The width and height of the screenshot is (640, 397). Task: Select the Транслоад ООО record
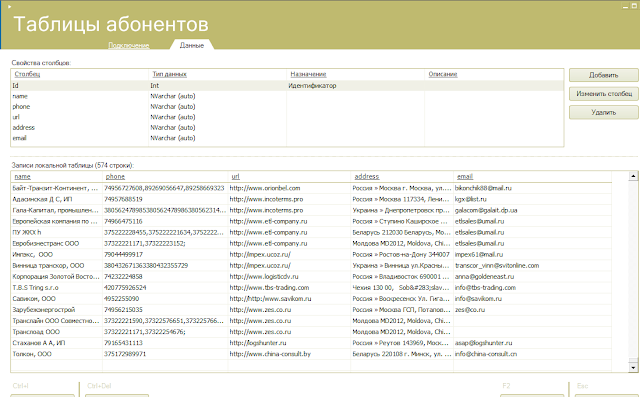click(x=311, y=332)
